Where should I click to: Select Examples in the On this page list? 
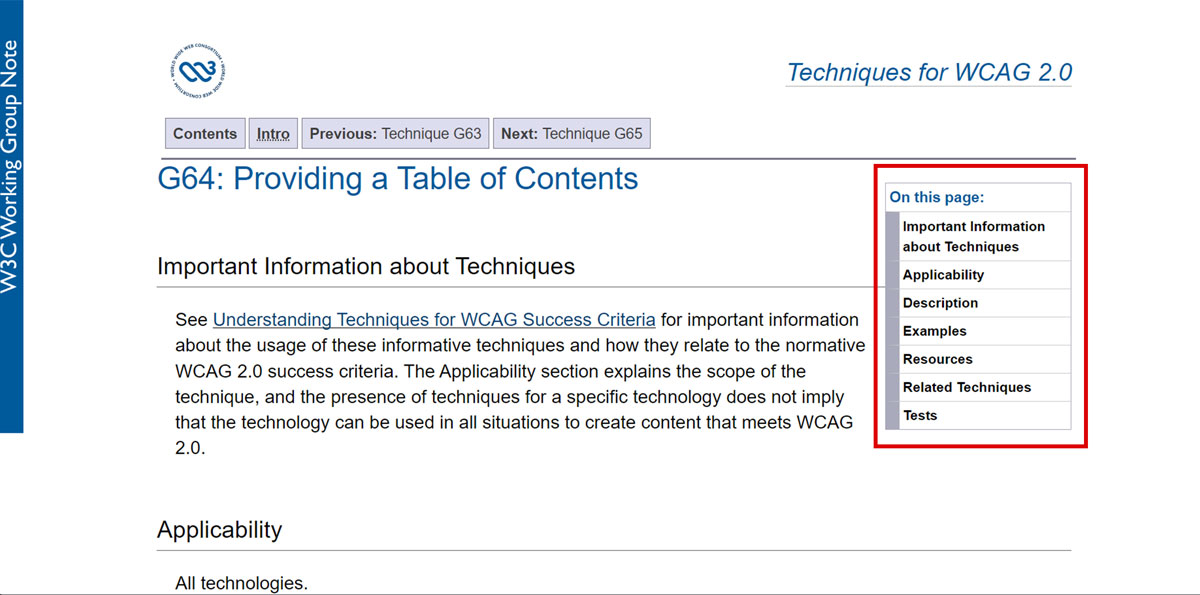[x=934, y=331]
